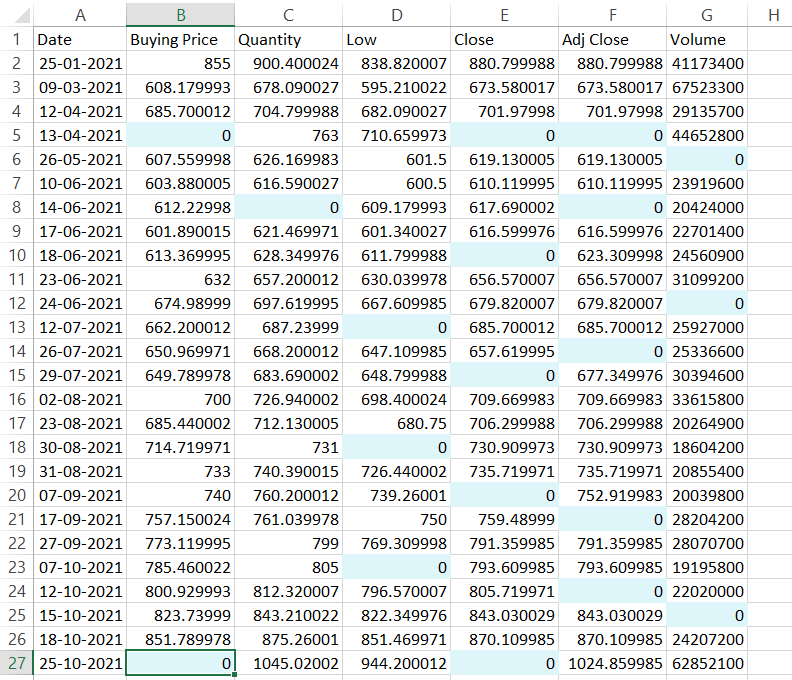Click the select-all corner triangle
The width and height of the screenshot is (792, 680).
(16, 15)
